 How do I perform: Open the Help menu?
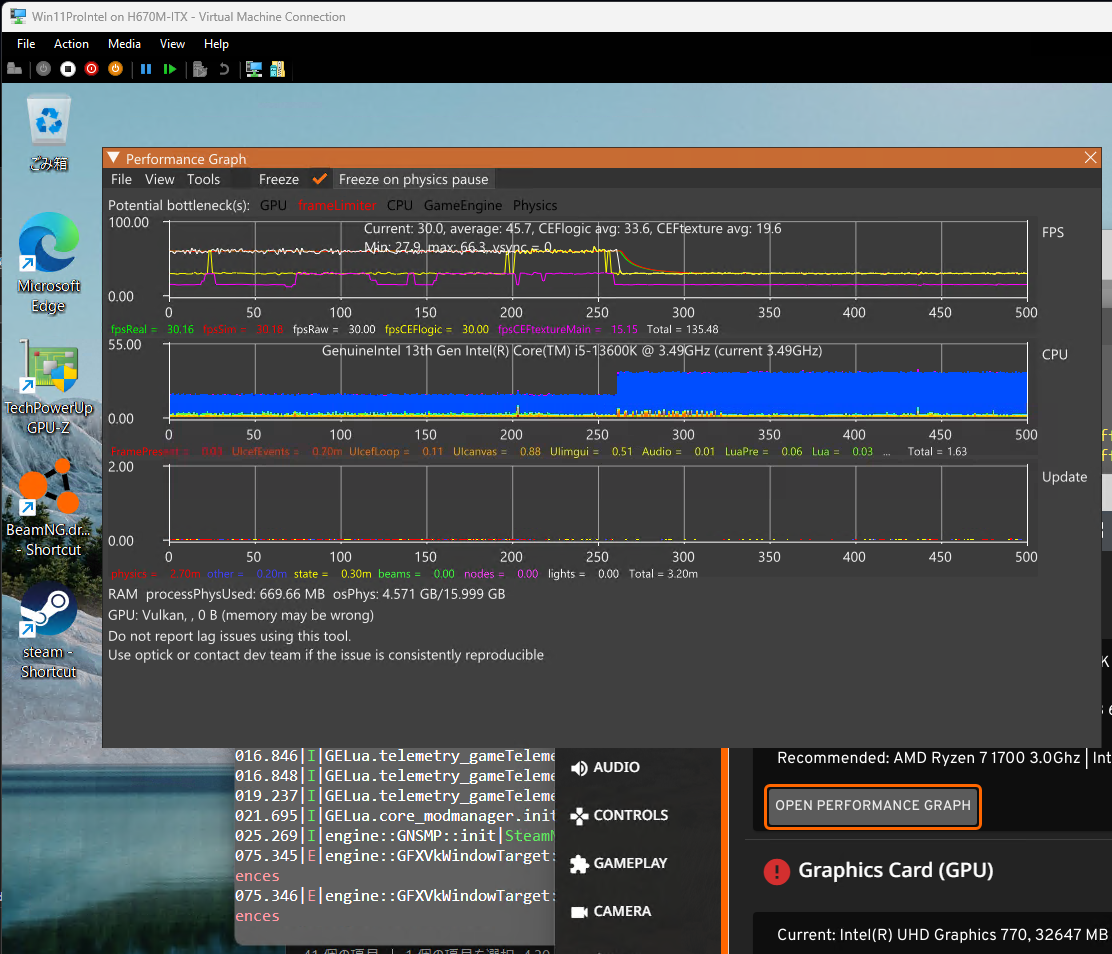tap(216, 43)
